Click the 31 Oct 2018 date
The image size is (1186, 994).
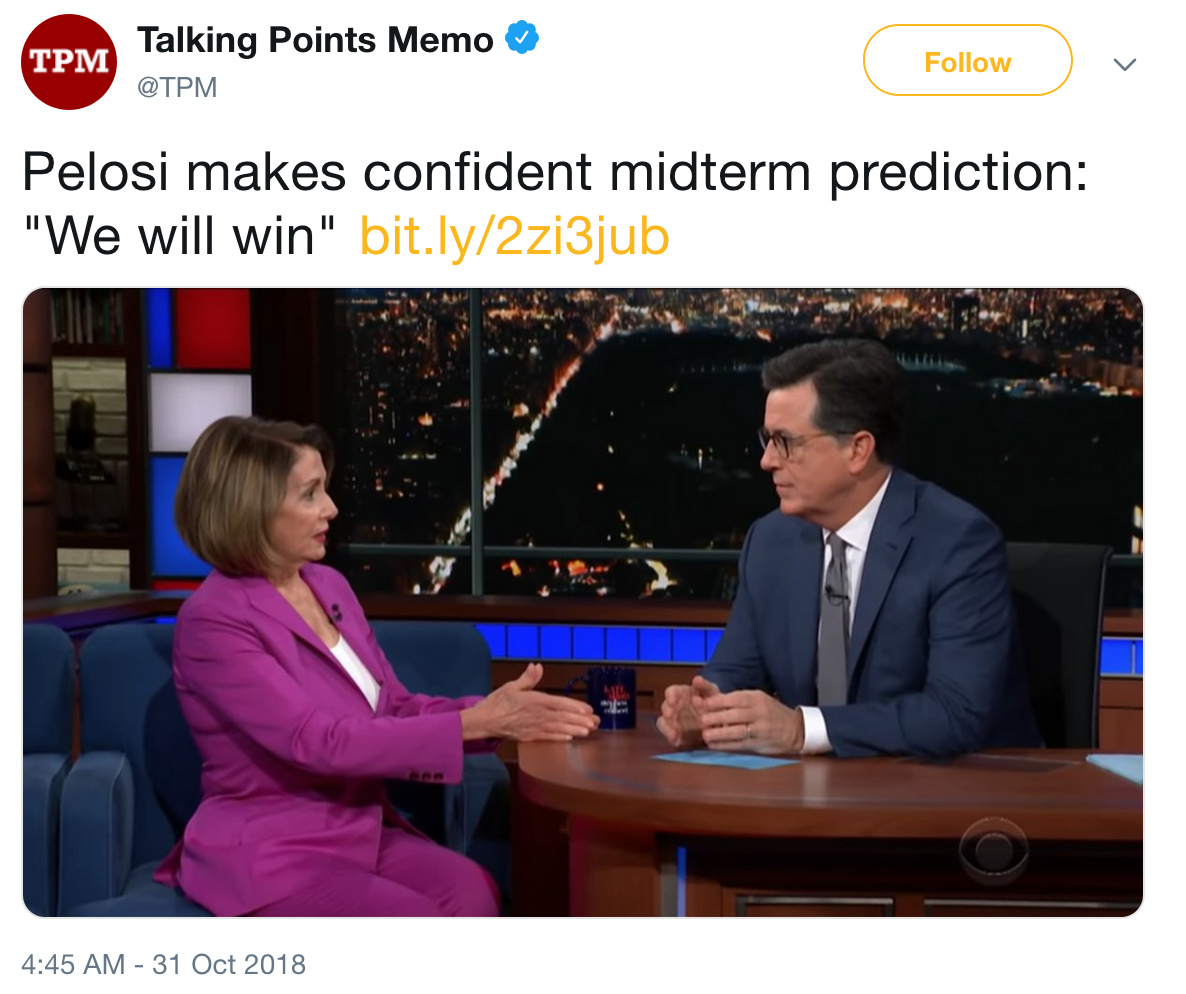tap(229, 964)
